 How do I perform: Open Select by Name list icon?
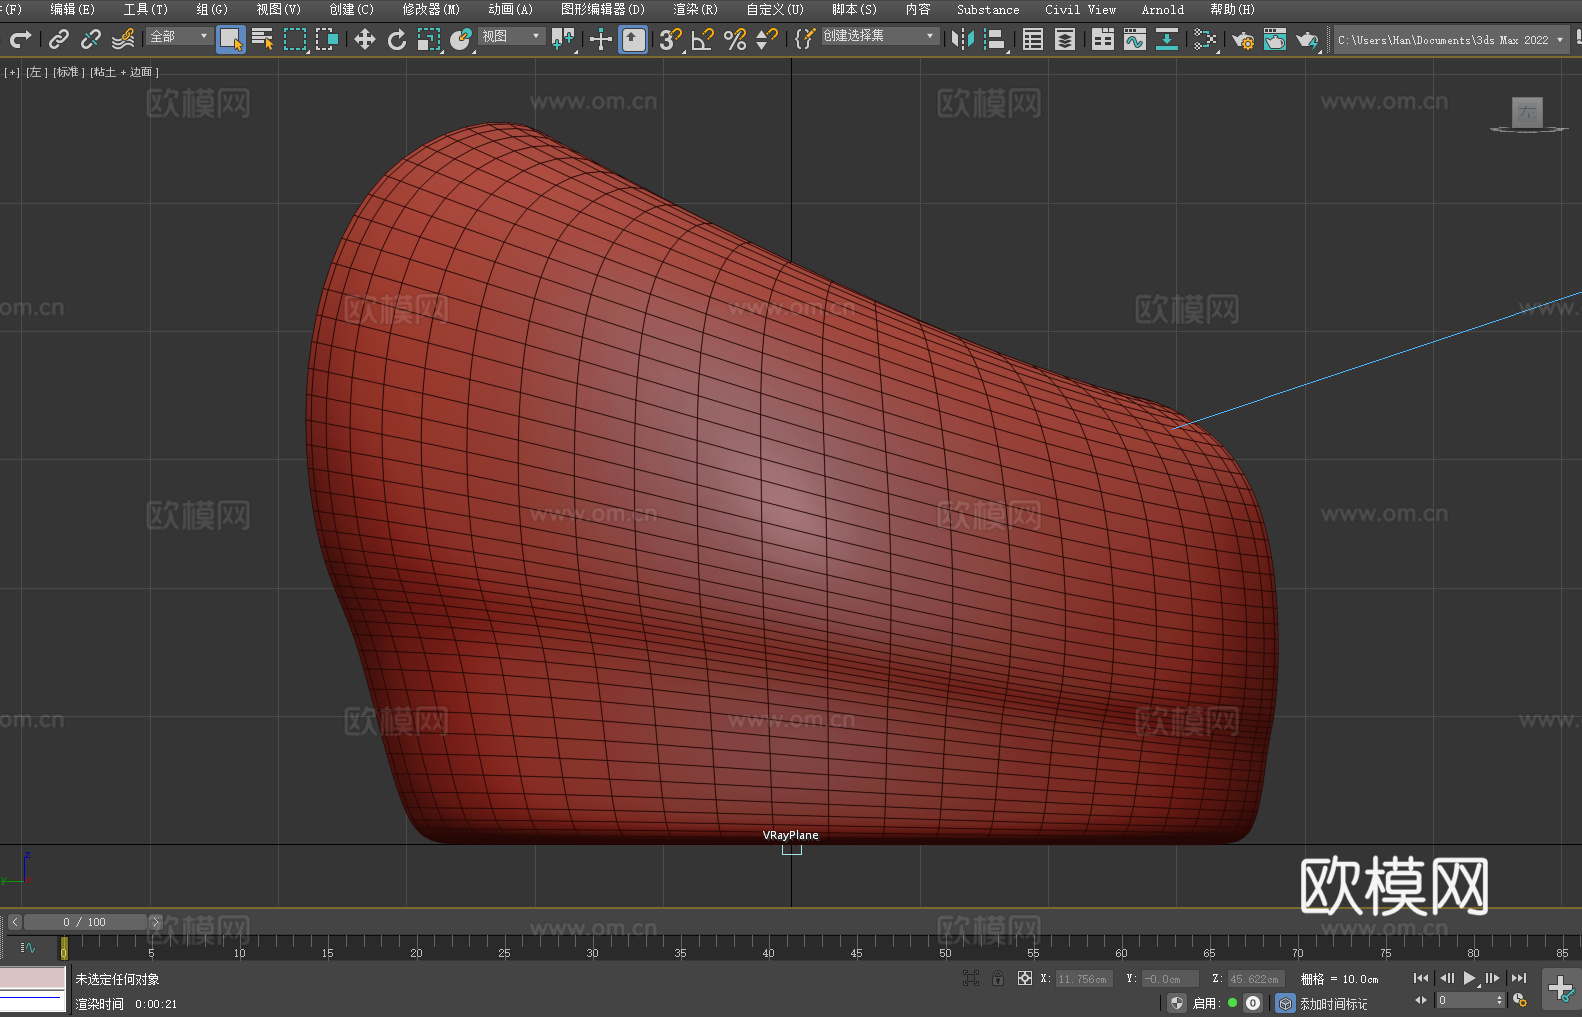(x=263, y=39)
